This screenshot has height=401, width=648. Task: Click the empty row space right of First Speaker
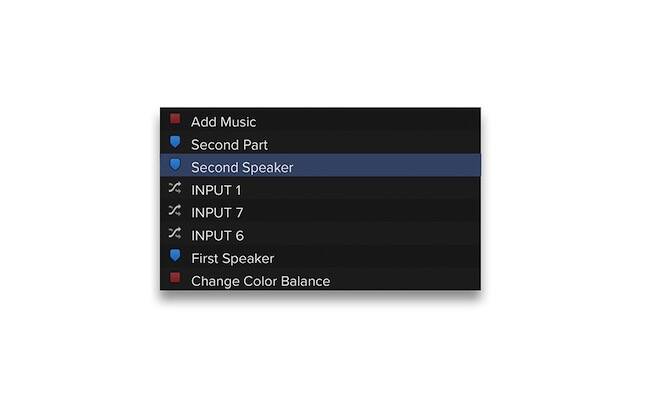click(x=378, y=258)
